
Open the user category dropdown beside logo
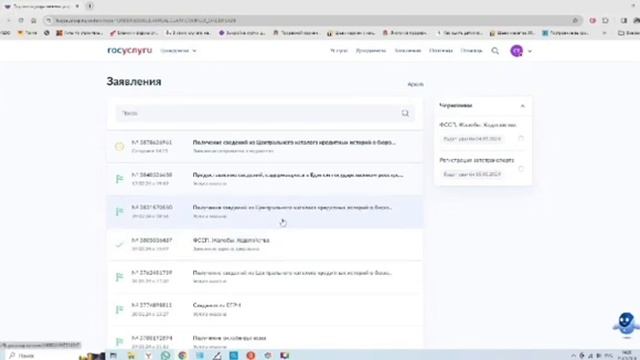[x=178, y=51]
